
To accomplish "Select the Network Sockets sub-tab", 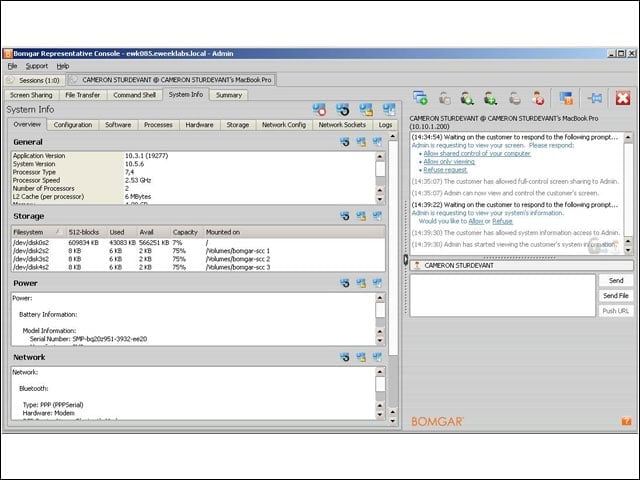I will pos(342,125).
